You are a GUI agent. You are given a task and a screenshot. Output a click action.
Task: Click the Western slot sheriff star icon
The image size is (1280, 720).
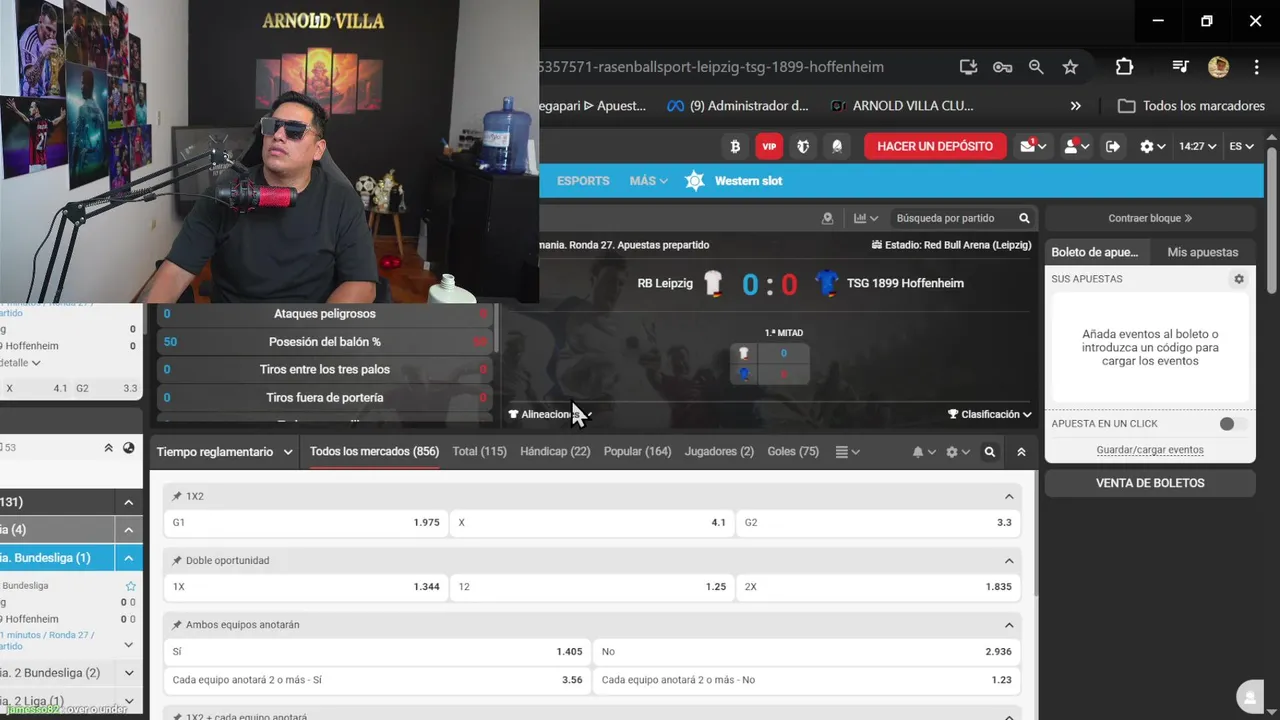695,181
